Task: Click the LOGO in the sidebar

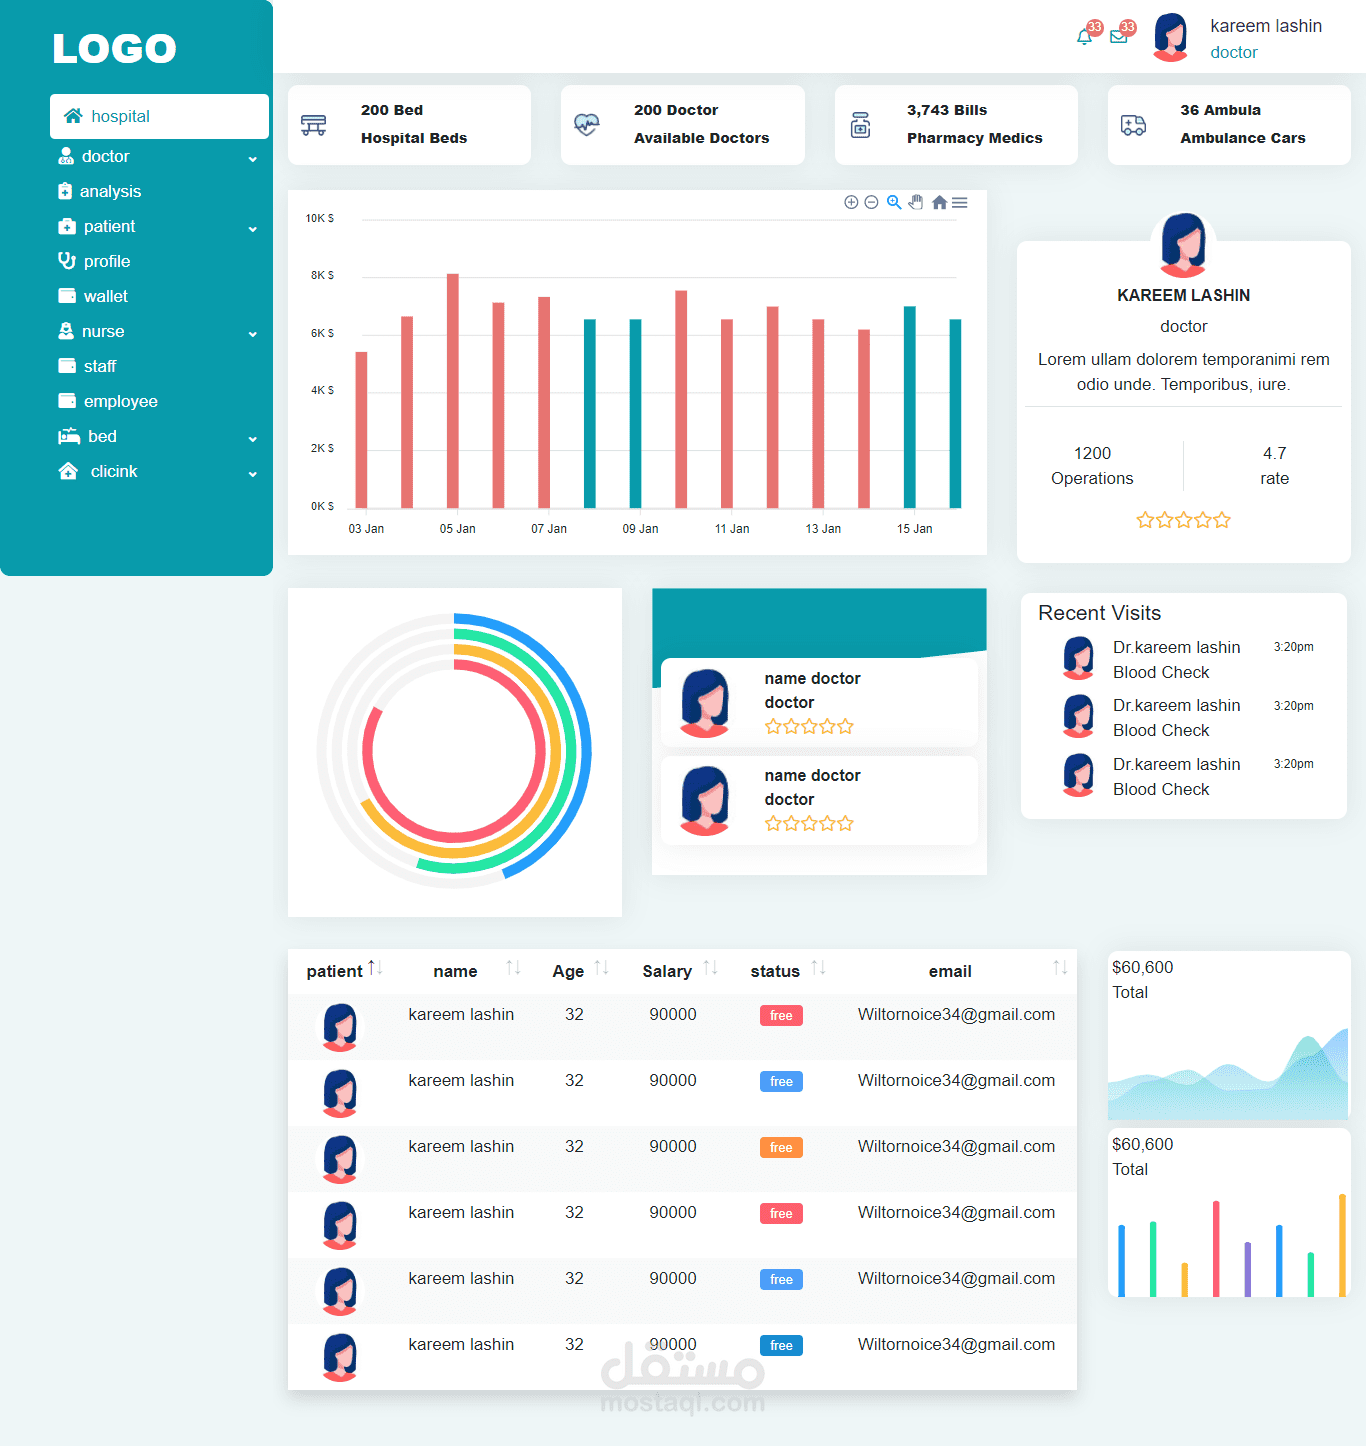Action: coord(114,48)
